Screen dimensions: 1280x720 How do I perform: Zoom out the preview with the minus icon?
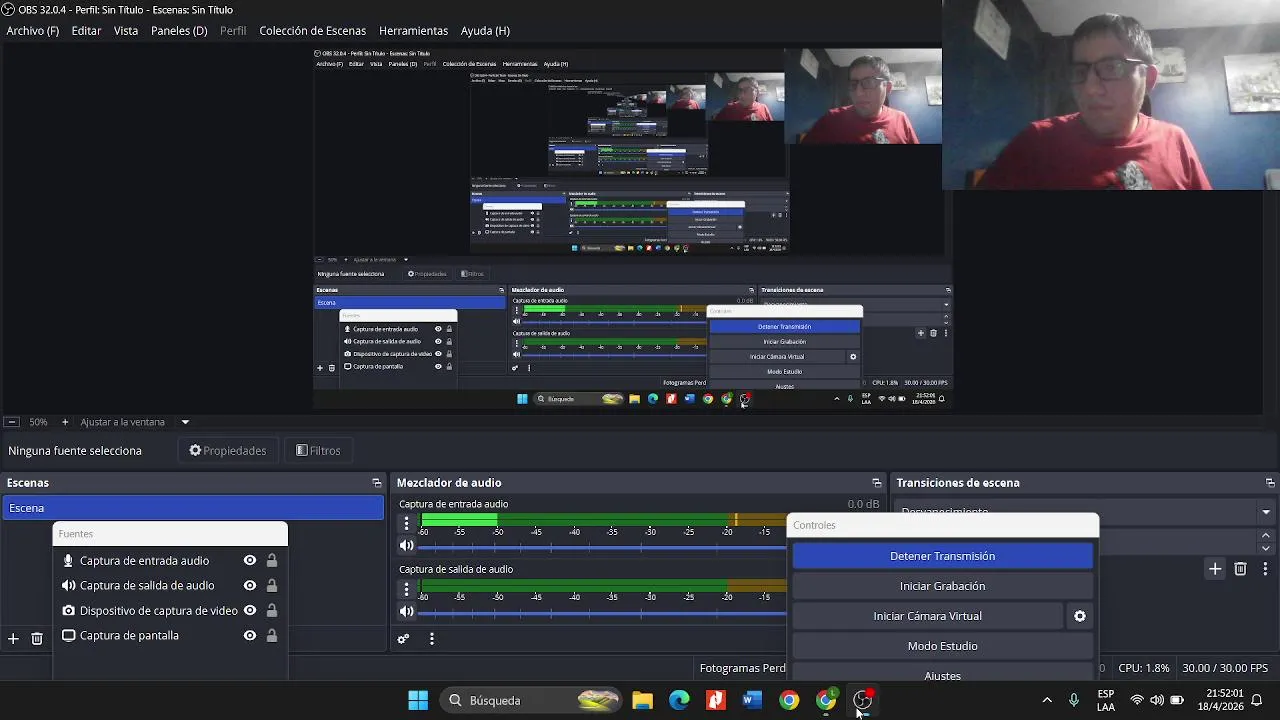11,422
